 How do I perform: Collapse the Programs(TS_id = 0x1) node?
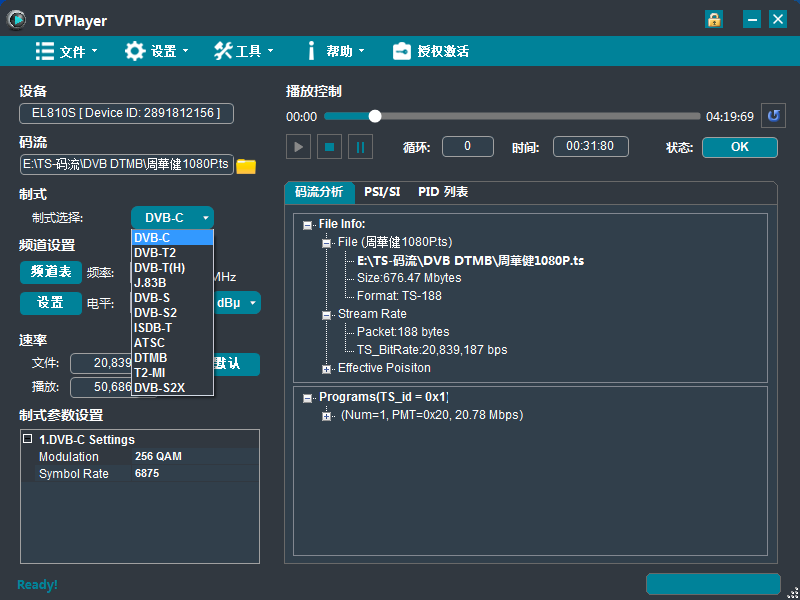click(x=307, y=398)
